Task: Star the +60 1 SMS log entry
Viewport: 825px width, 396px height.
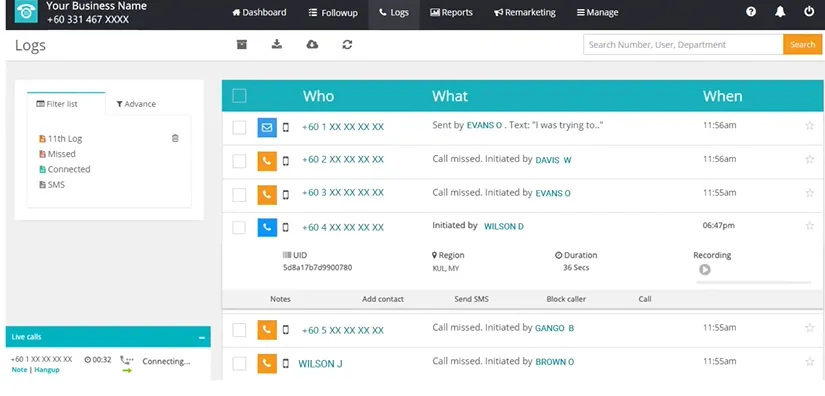Action: tap(810, 126)
